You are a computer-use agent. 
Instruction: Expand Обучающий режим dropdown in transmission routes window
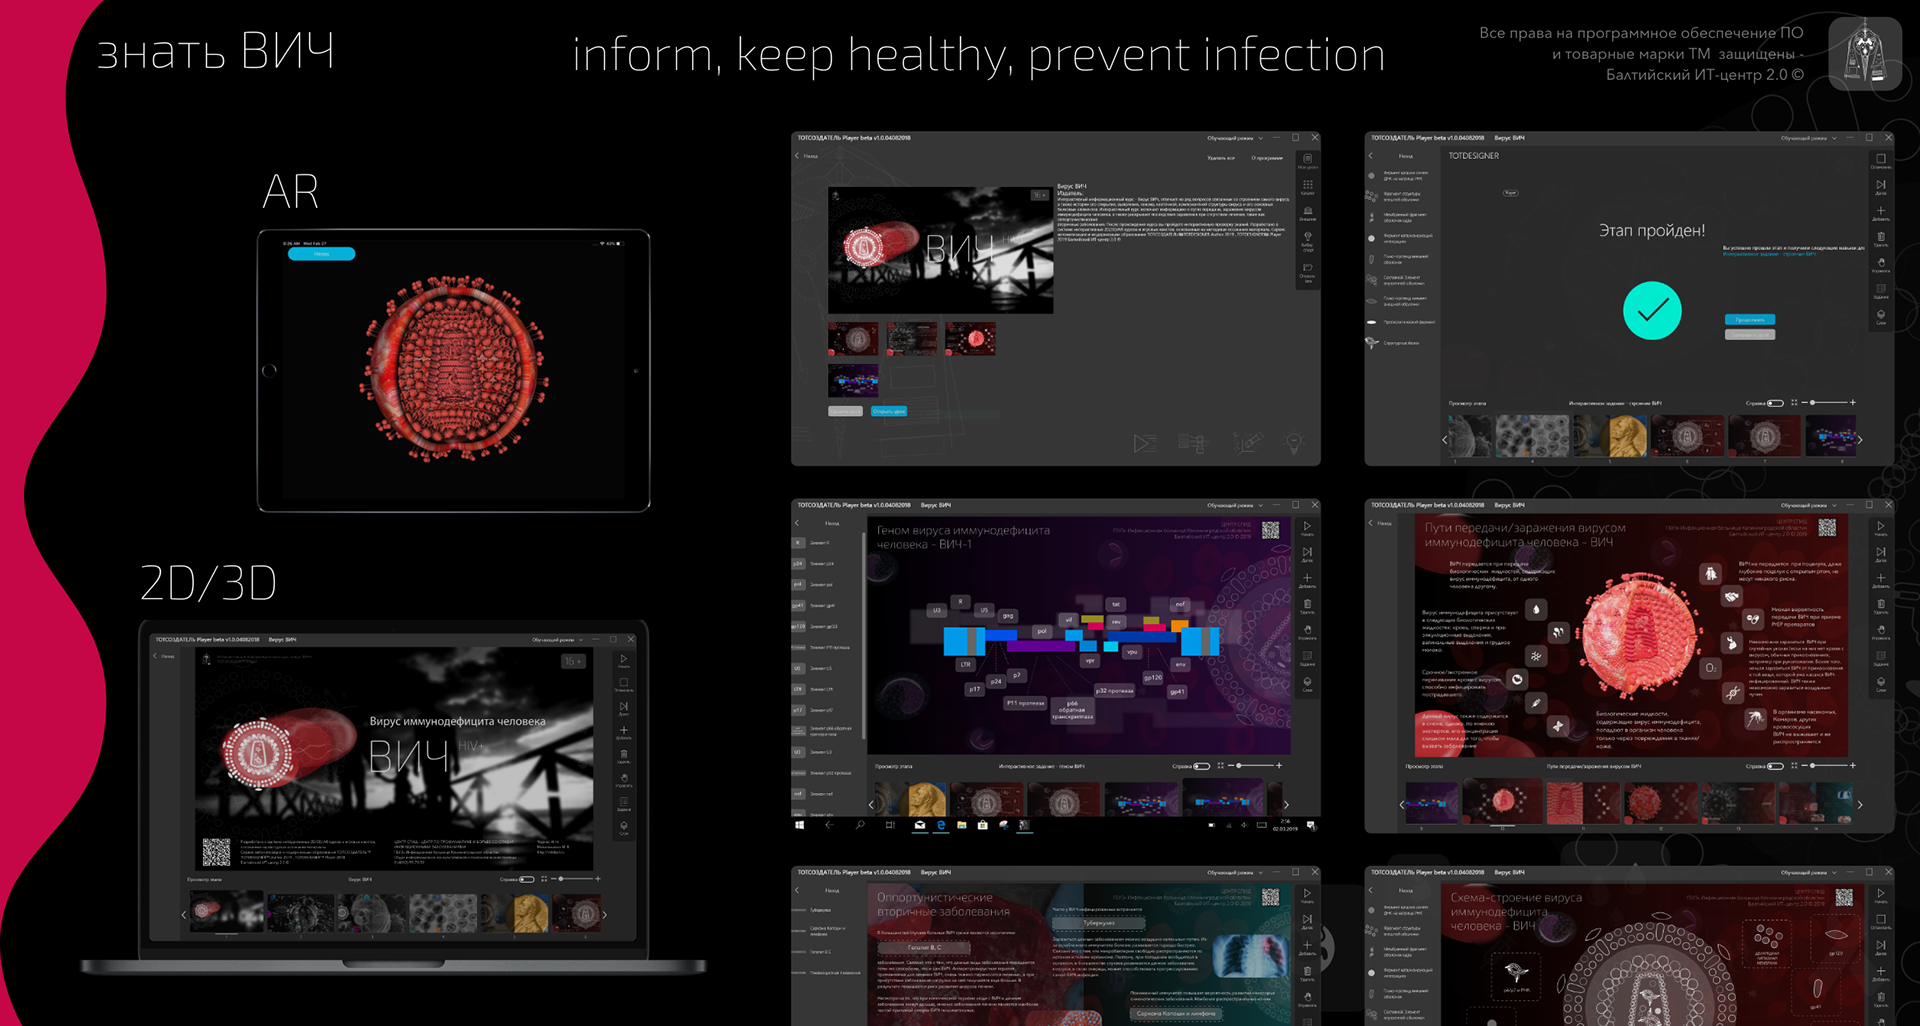click(1808, 505)
